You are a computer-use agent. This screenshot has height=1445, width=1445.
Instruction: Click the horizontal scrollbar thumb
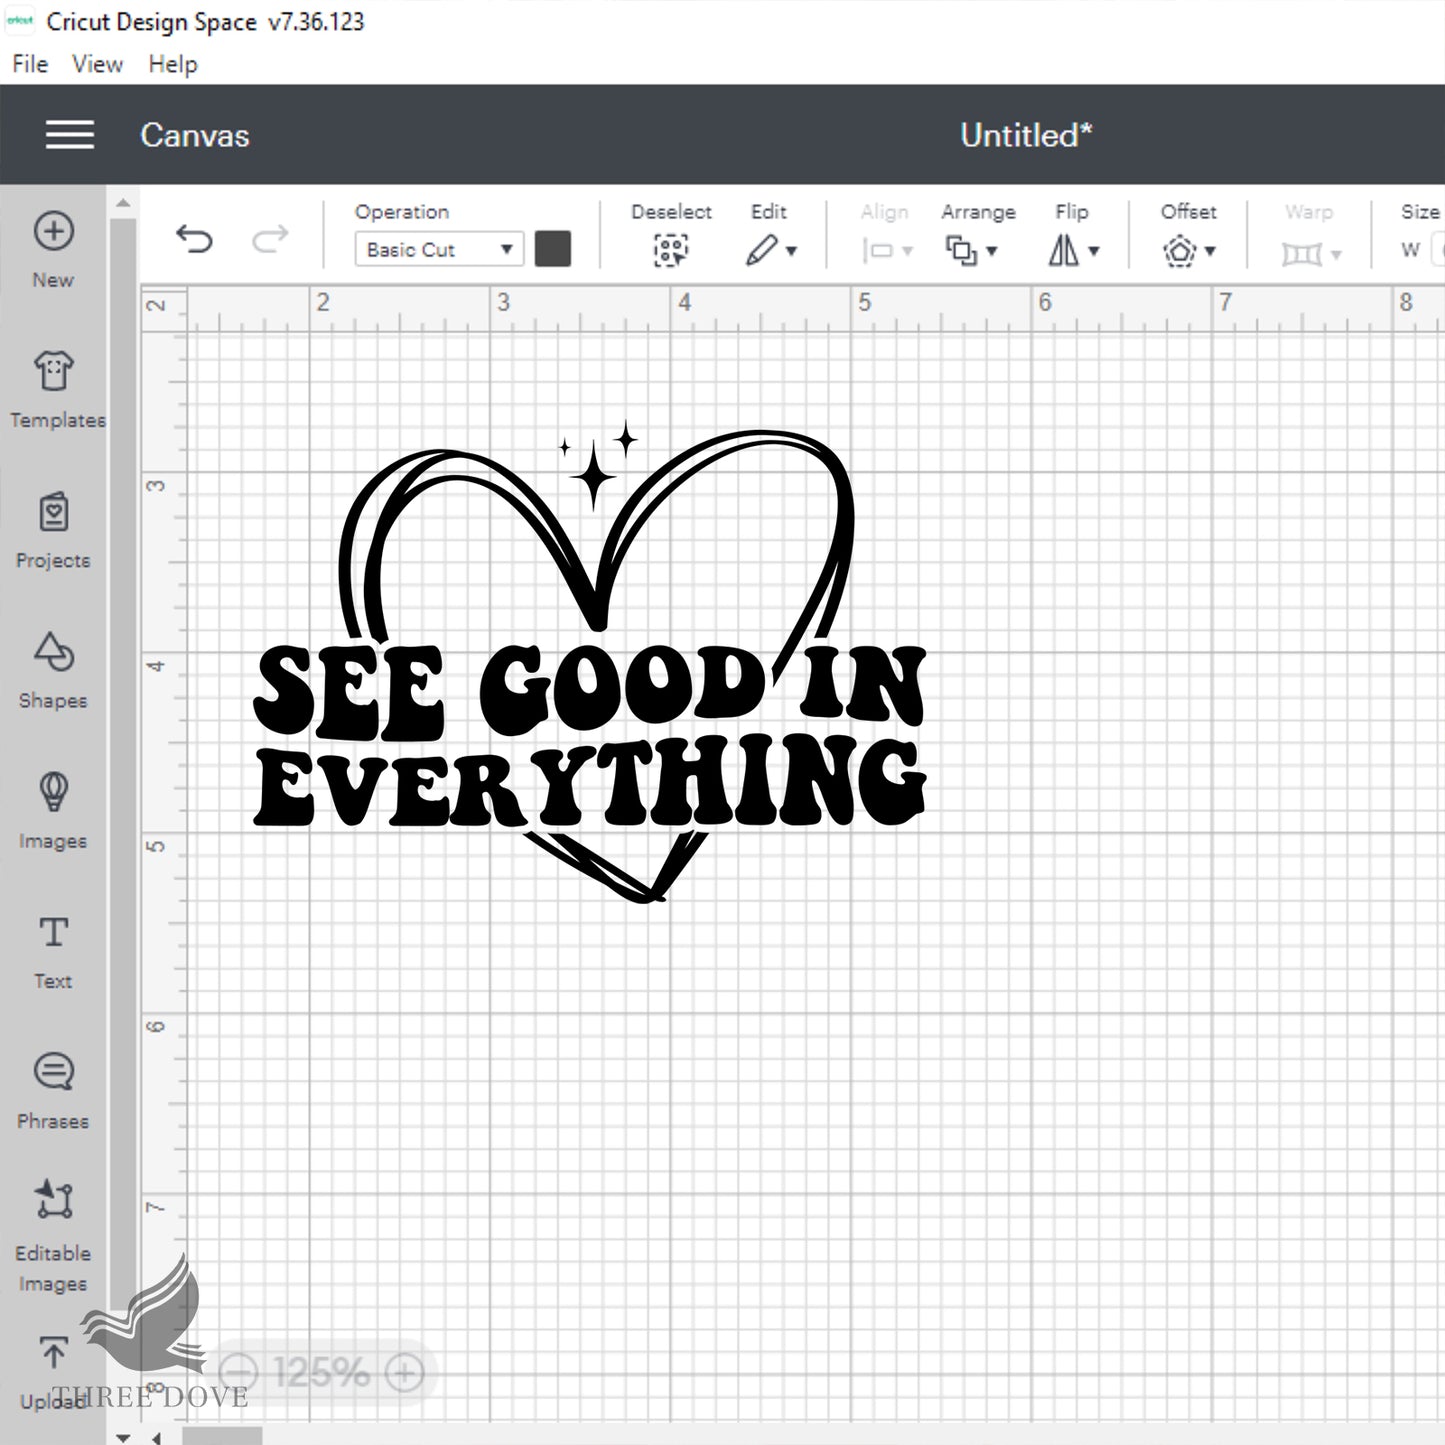coord(222,1437)
